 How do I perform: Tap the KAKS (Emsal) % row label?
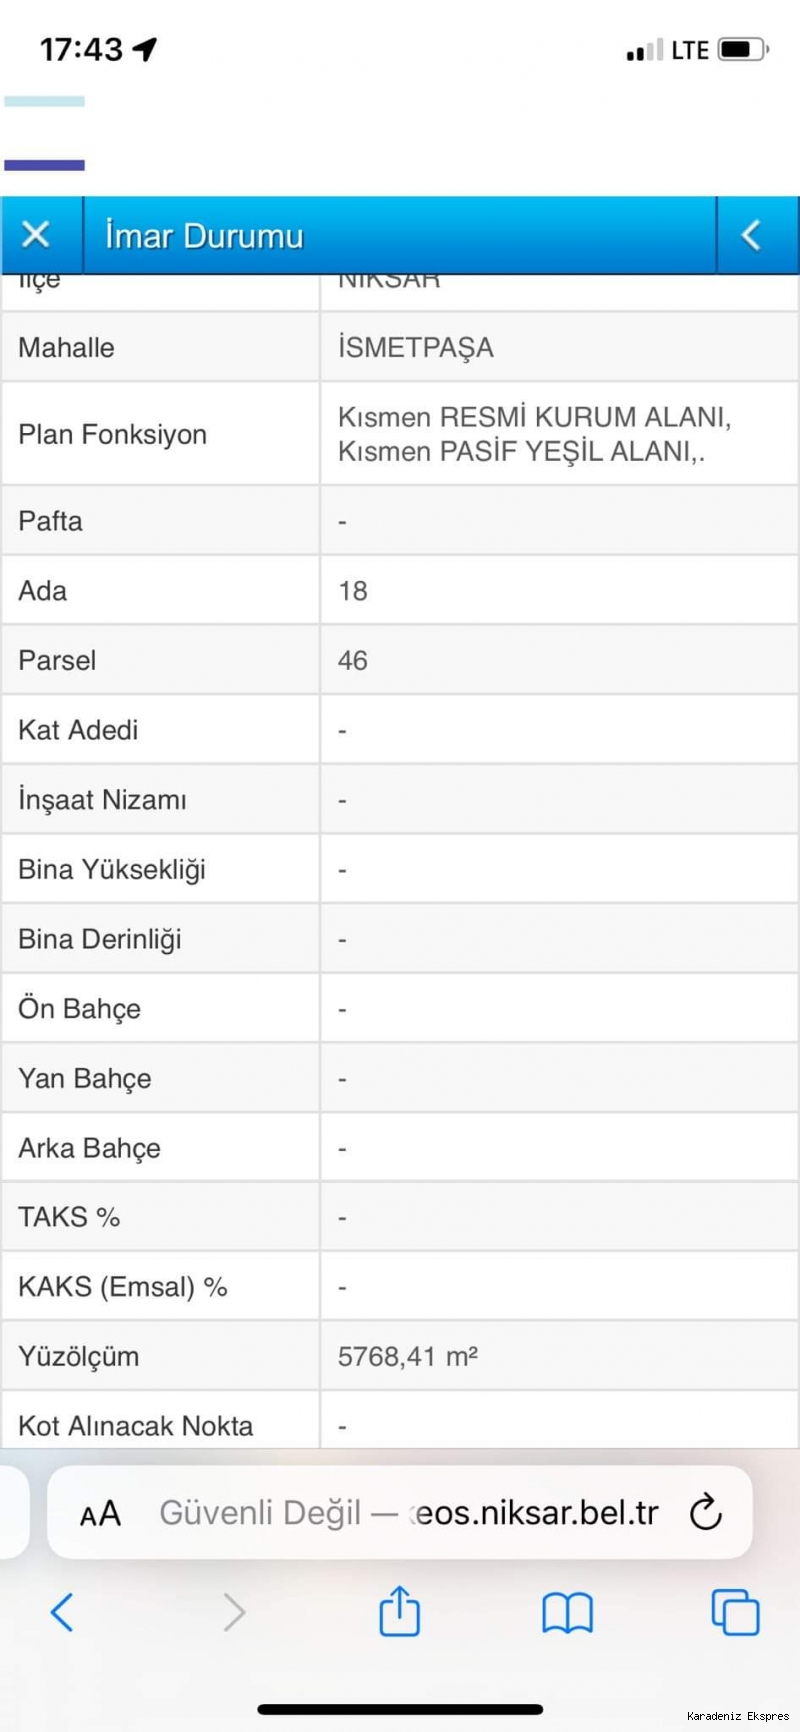coord(123,1286)
